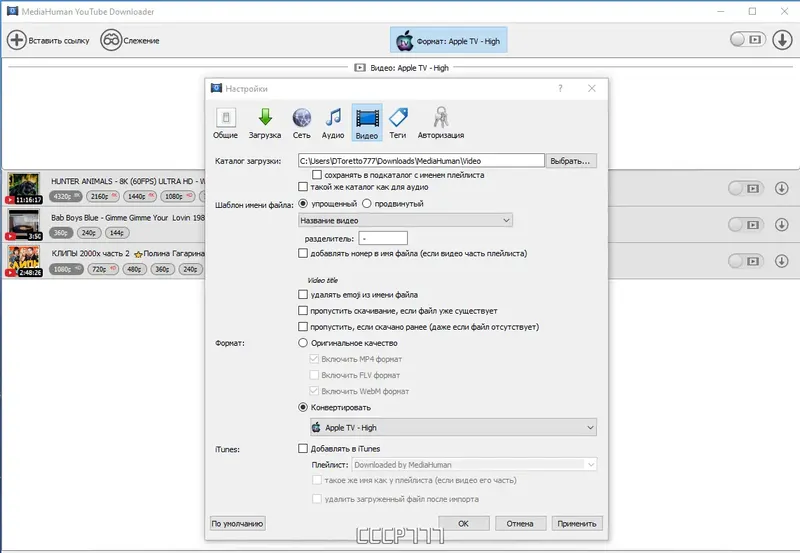
Task: Click download arrow for the HUNTER ANIMALS video
Action: (x=782, y=188)
